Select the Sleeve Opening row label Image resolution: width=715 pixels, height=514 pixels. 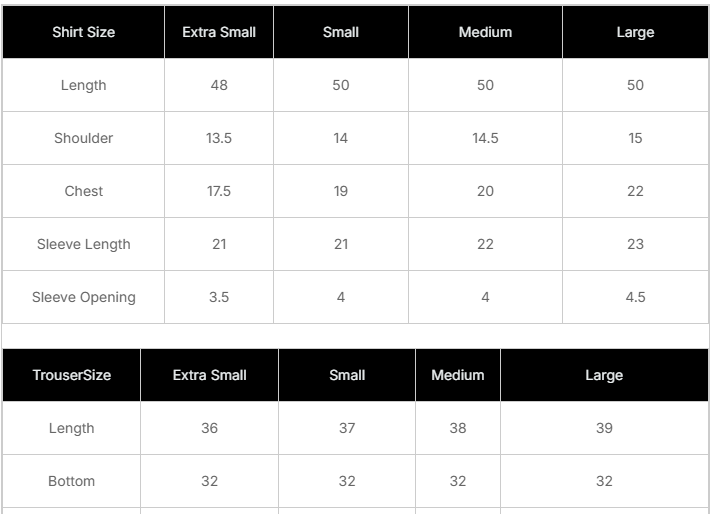coord(83,297)
